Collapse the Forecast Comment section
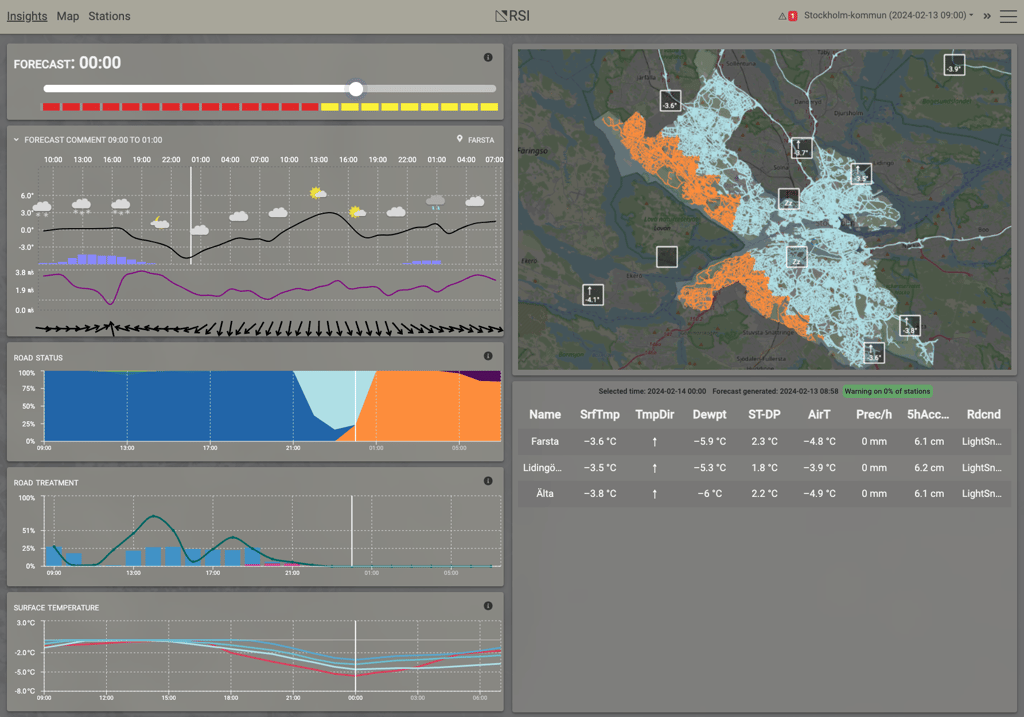The height and width of the screenshot is (717, 1024). 16,140
